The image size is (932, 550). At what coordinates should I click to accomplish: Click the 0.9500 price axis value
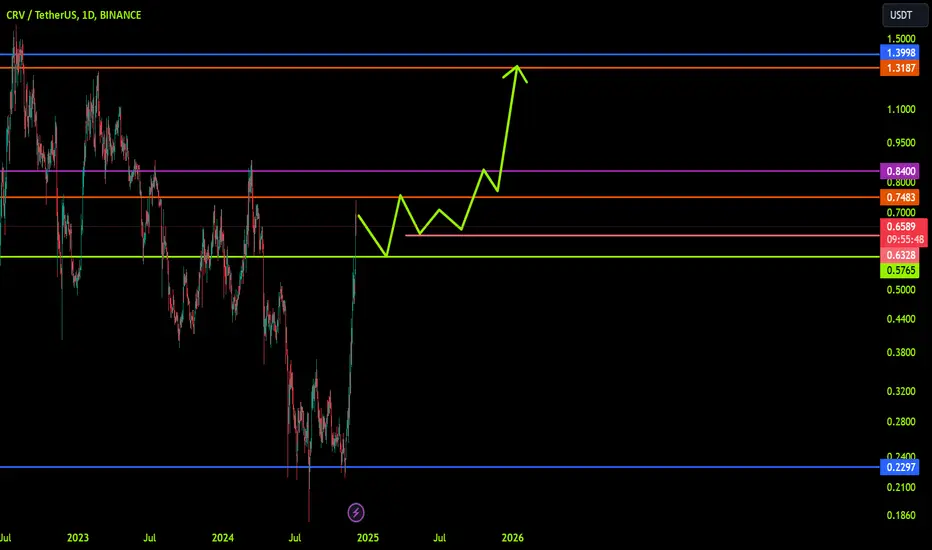click(x=901, y=143)
